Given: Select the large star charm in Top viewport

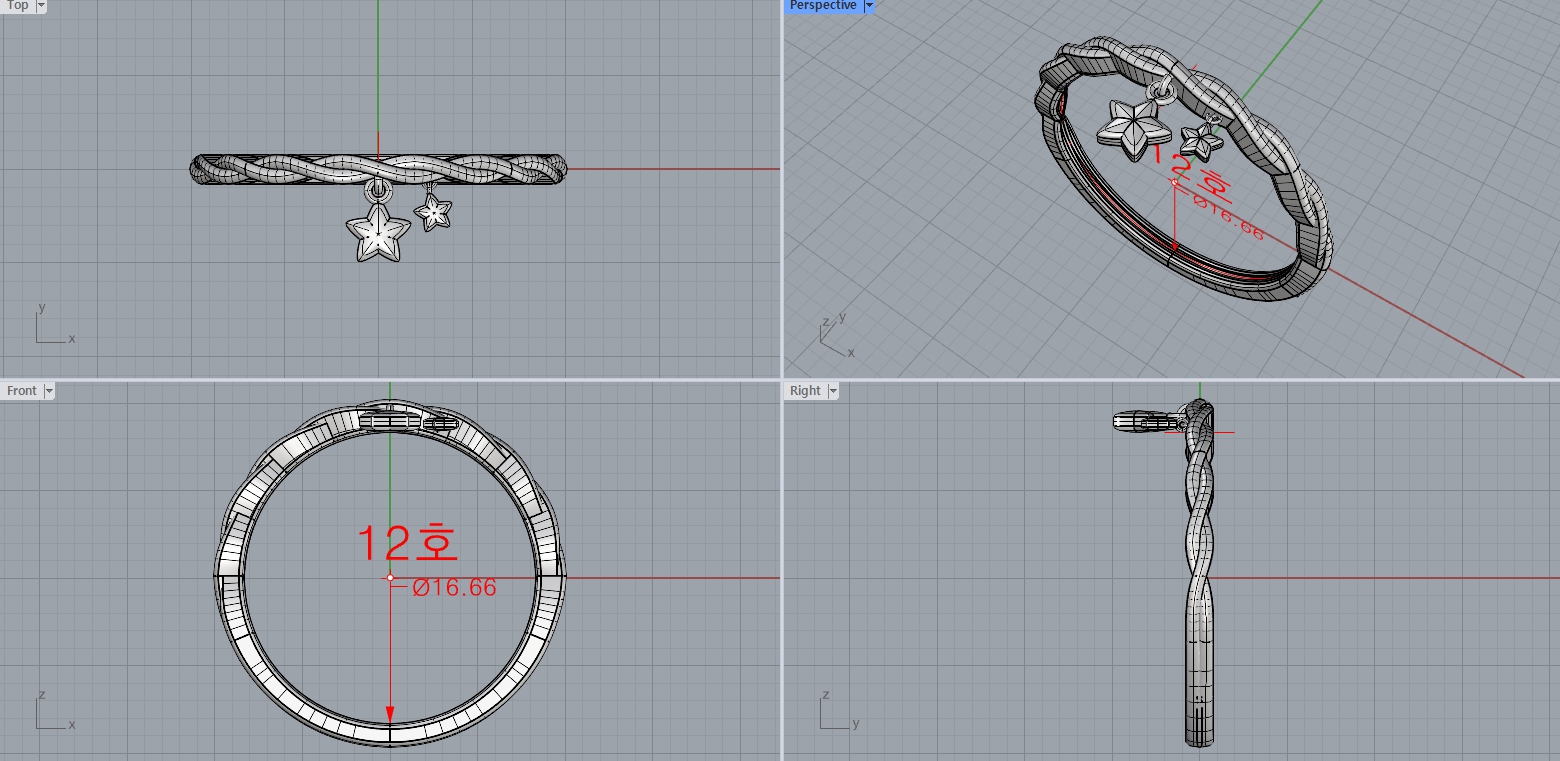Looking at the screenshot, I should click(378, 233).
